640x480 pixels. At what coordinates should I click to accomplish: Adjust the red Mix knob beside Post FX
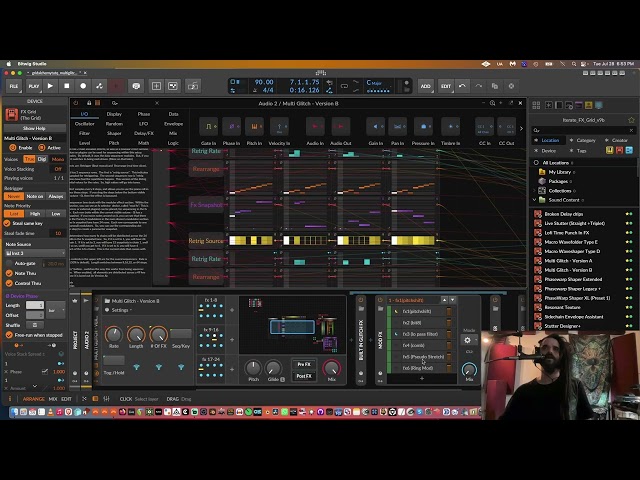coord(331,368)
